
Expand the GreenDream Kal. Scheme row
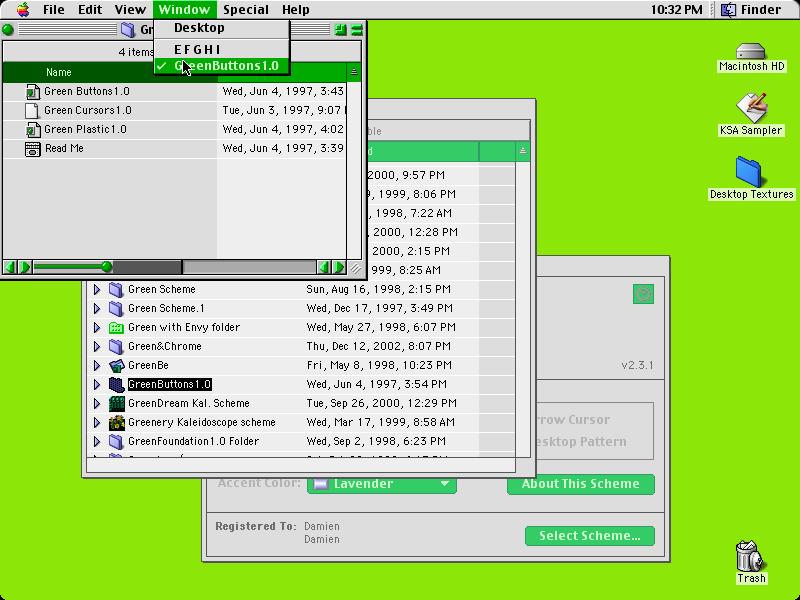pyautogui.click(x=97, y=404)
